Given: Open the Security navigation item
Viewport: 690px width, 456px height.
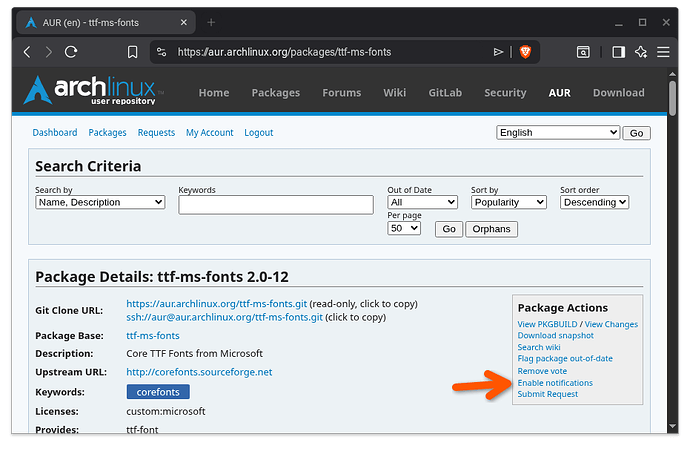Looking at the screenshot, I should (505, 93).
